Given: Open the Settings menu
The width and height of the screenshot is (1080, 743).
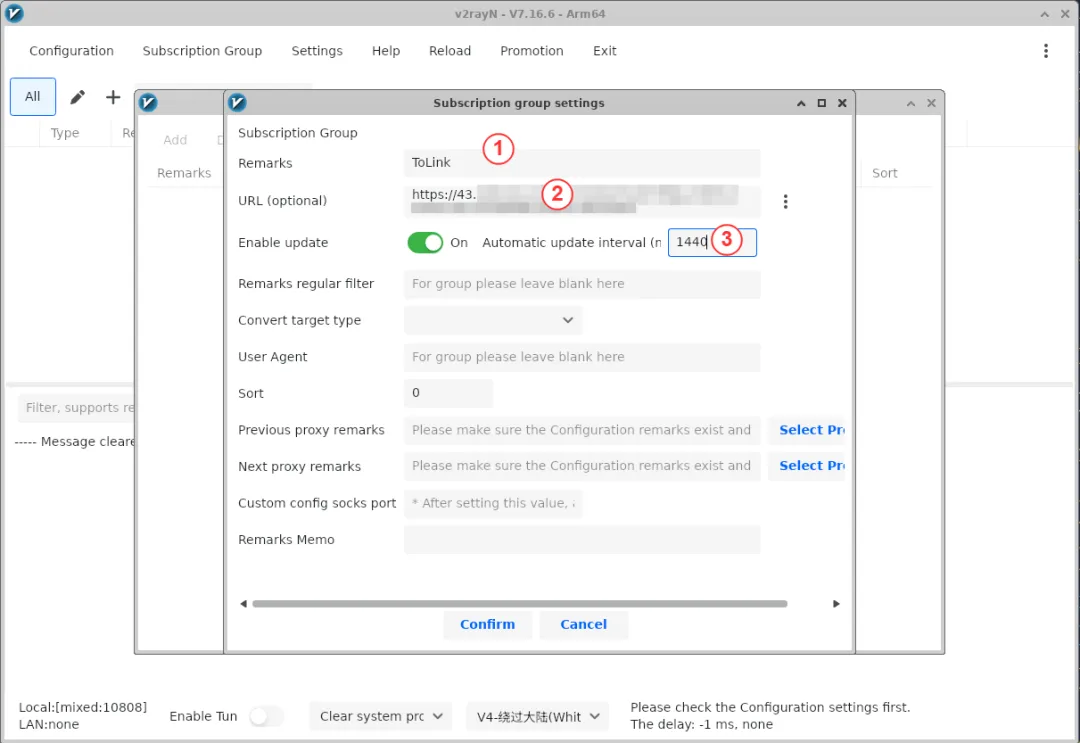Looking at the screenshot, I should (317, 51).
